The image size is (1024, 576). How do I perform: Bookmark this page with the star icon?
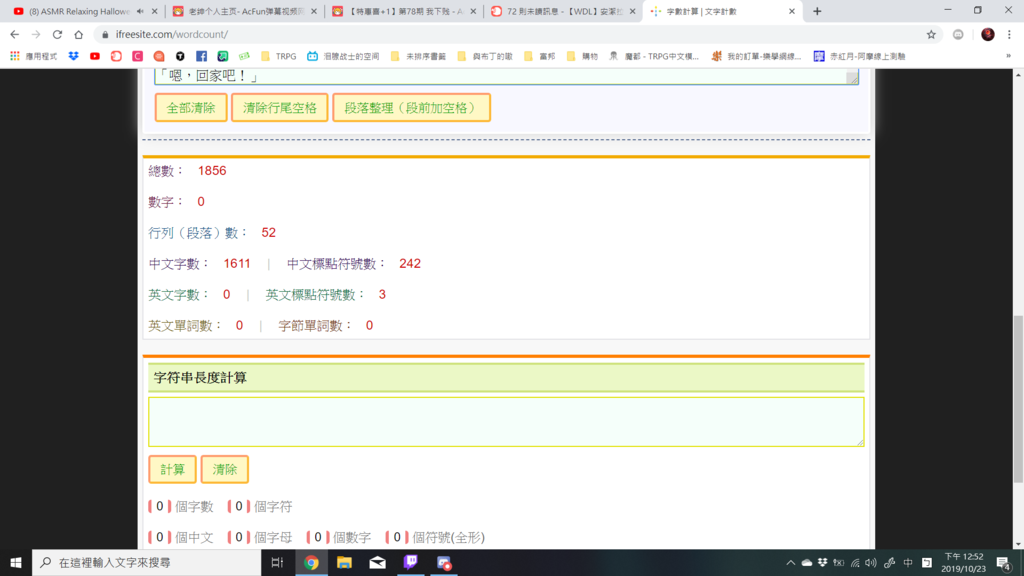(931, 35)
